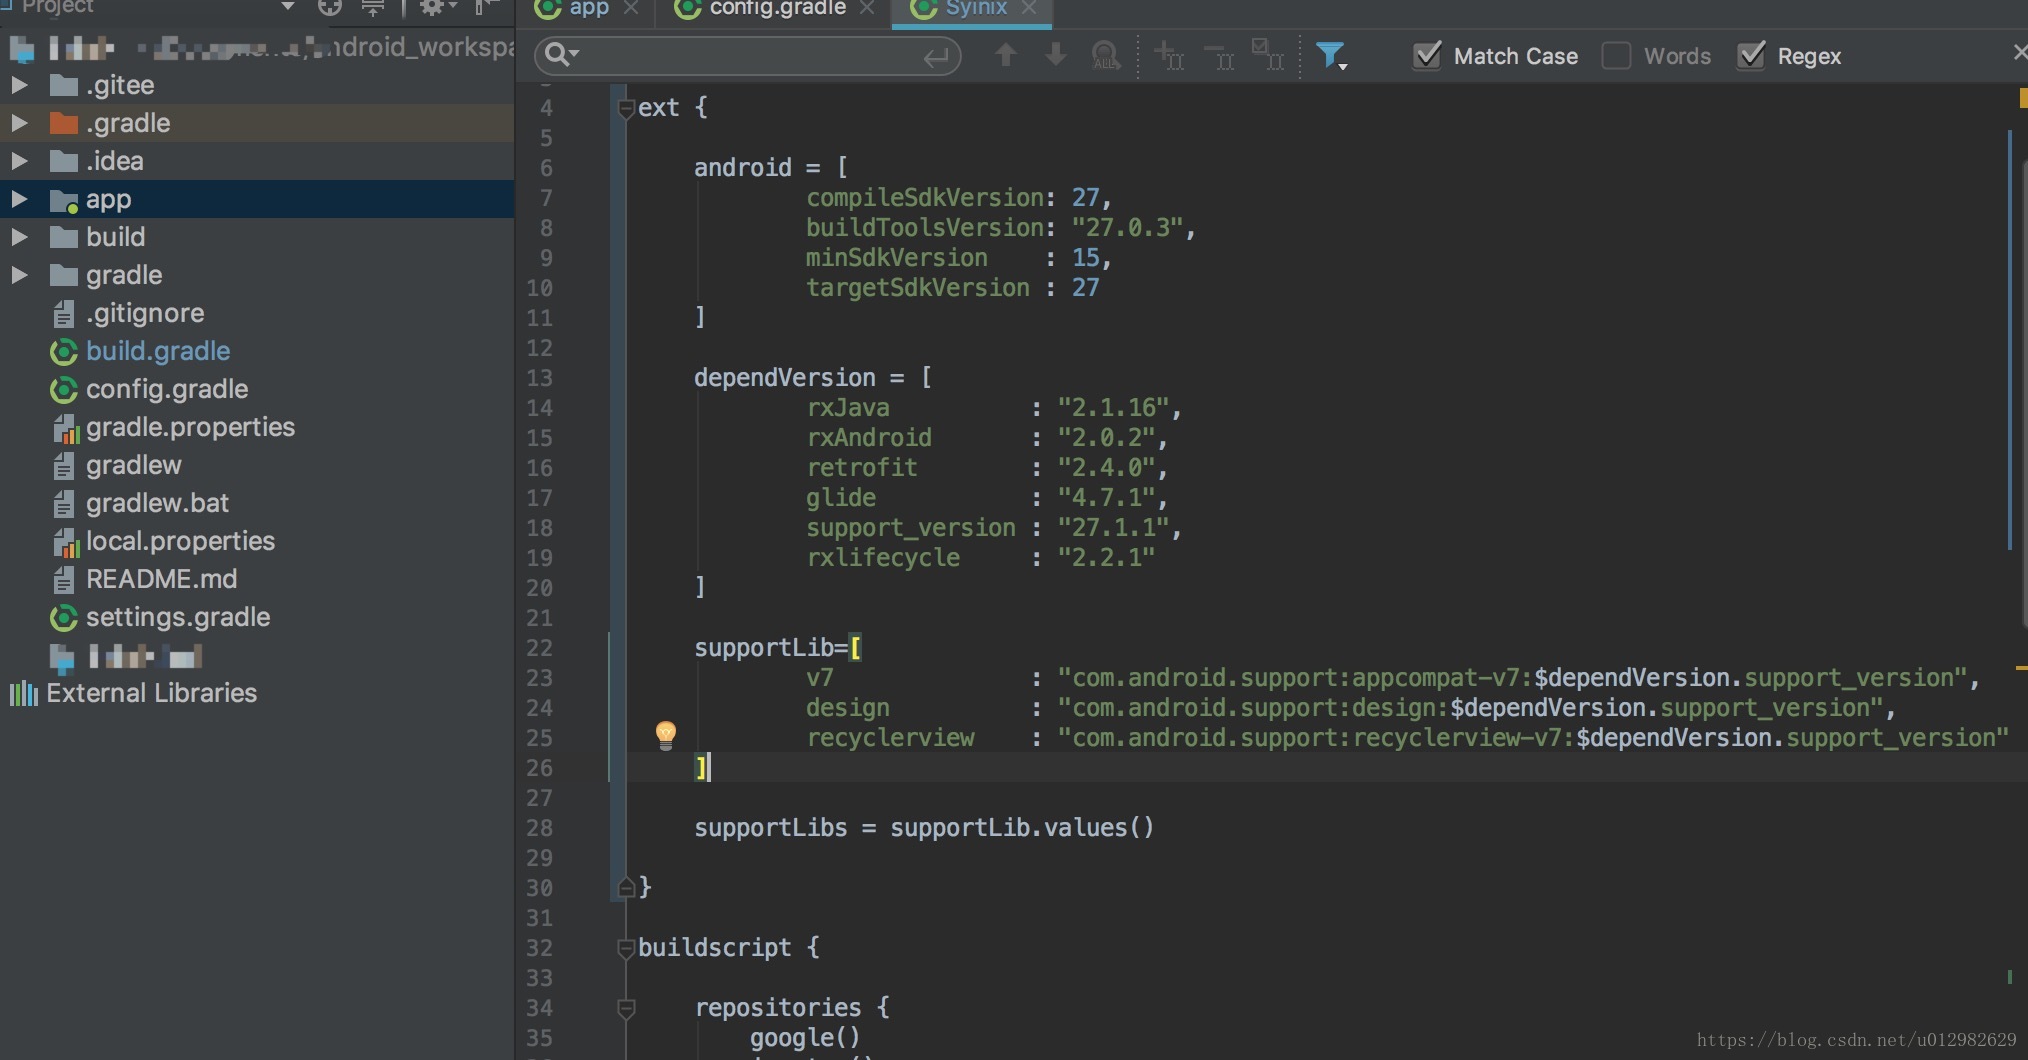Image resolution: width=2028 pixels, height=1060 pixels.
Task: Click the orange .gradle folder icon
Action: (64, 123)
